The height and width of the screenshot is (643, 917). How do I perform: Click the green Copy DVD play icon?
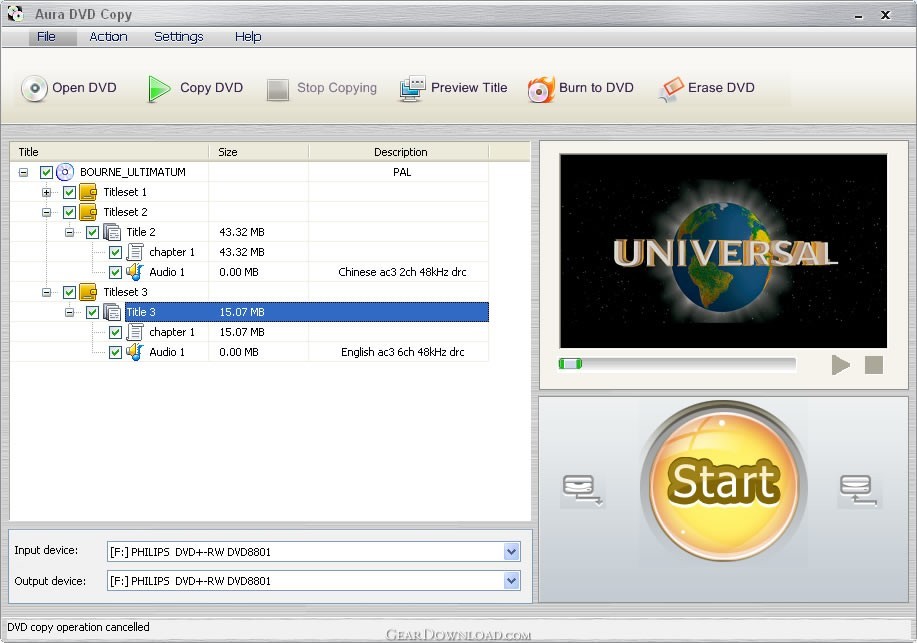point(158,89)
